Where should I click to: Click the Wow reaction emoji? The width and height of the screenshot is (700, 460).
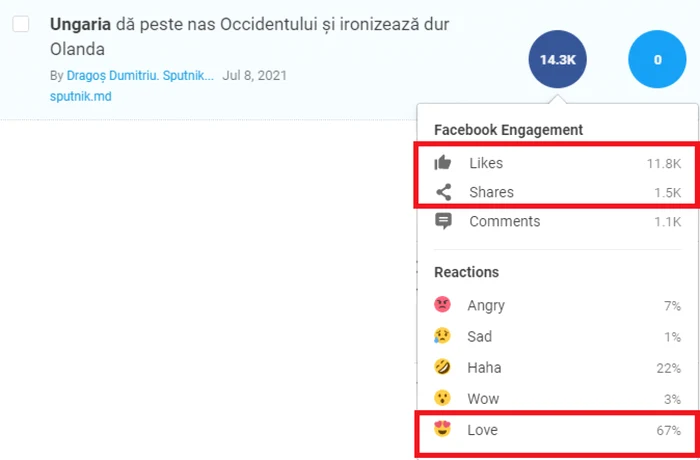point(442,398)
